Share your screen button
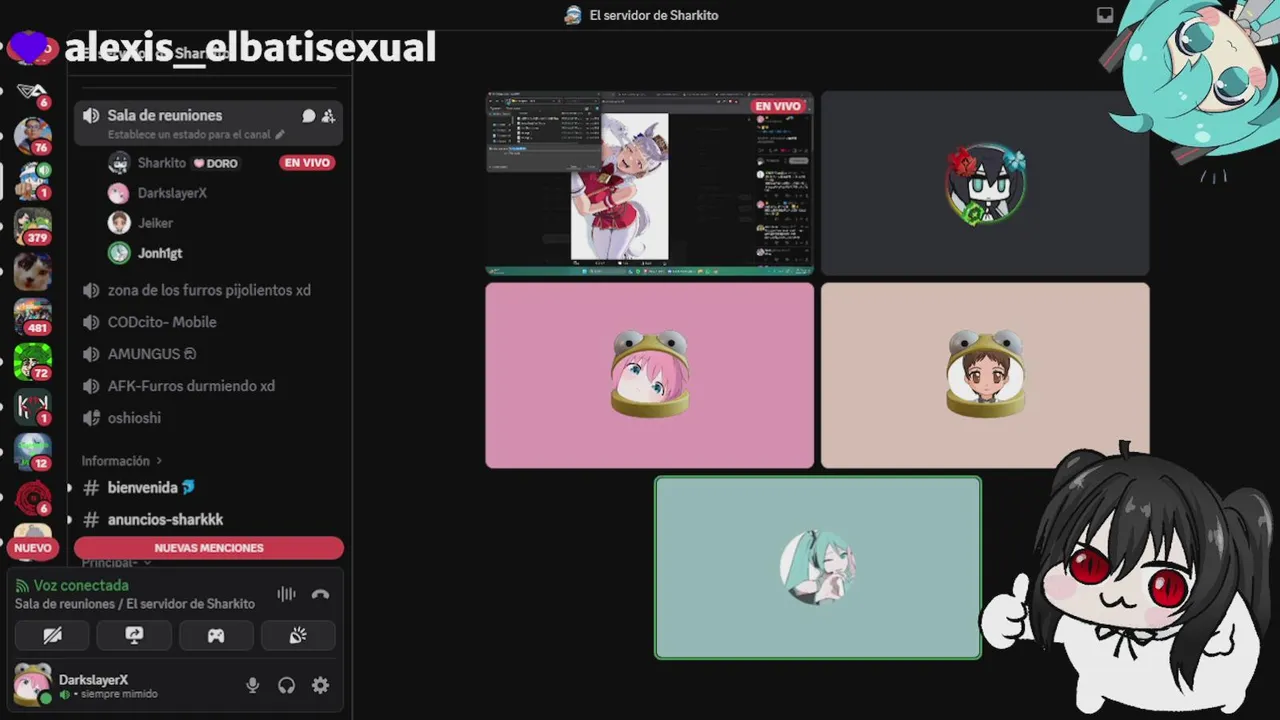1280x720 pixels. click(x=134, y=635)
